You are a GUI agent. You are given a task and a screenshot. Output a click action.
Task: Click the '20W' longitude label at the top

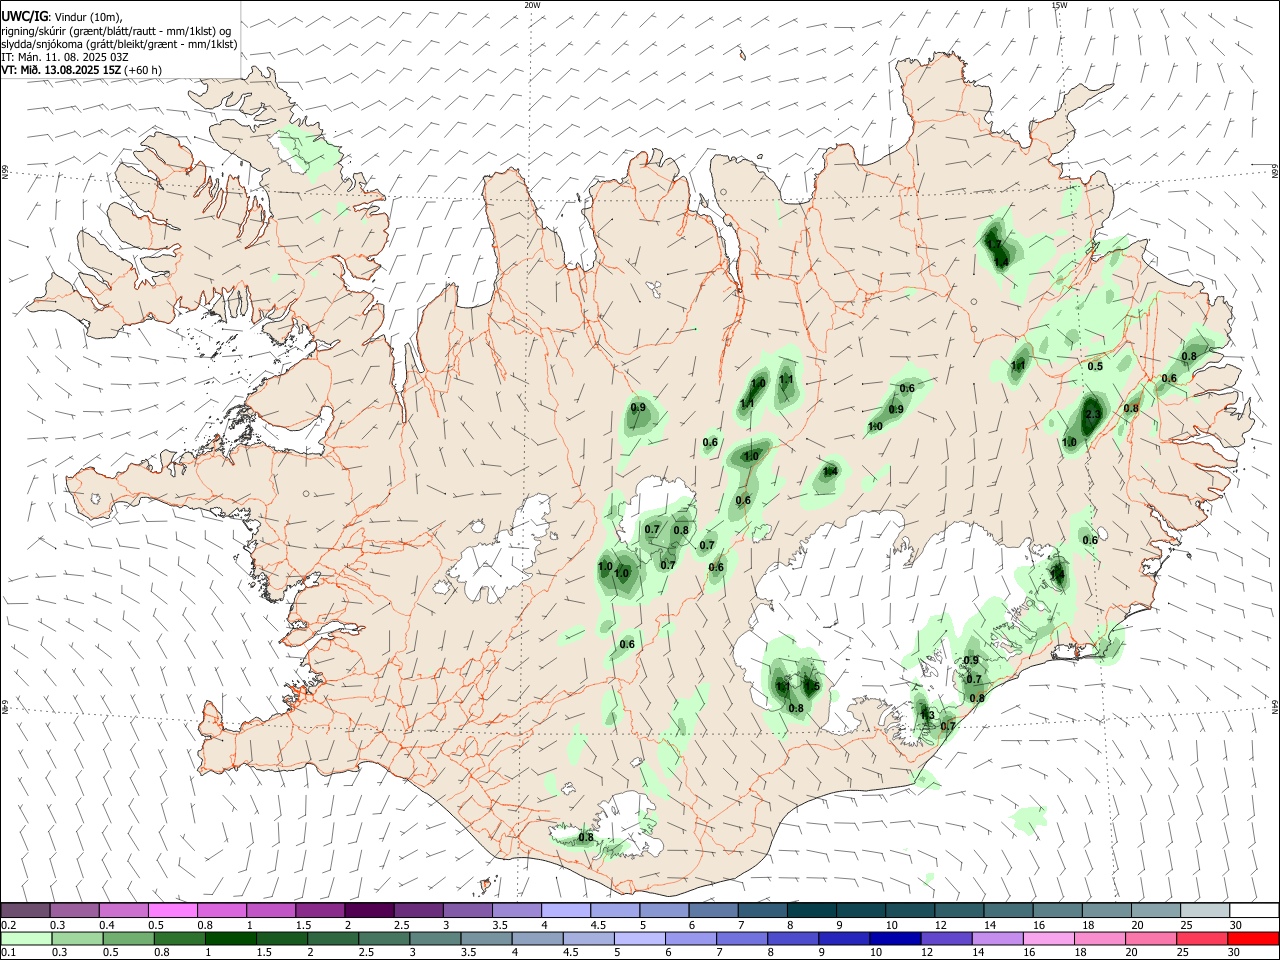tap(532, 5)
